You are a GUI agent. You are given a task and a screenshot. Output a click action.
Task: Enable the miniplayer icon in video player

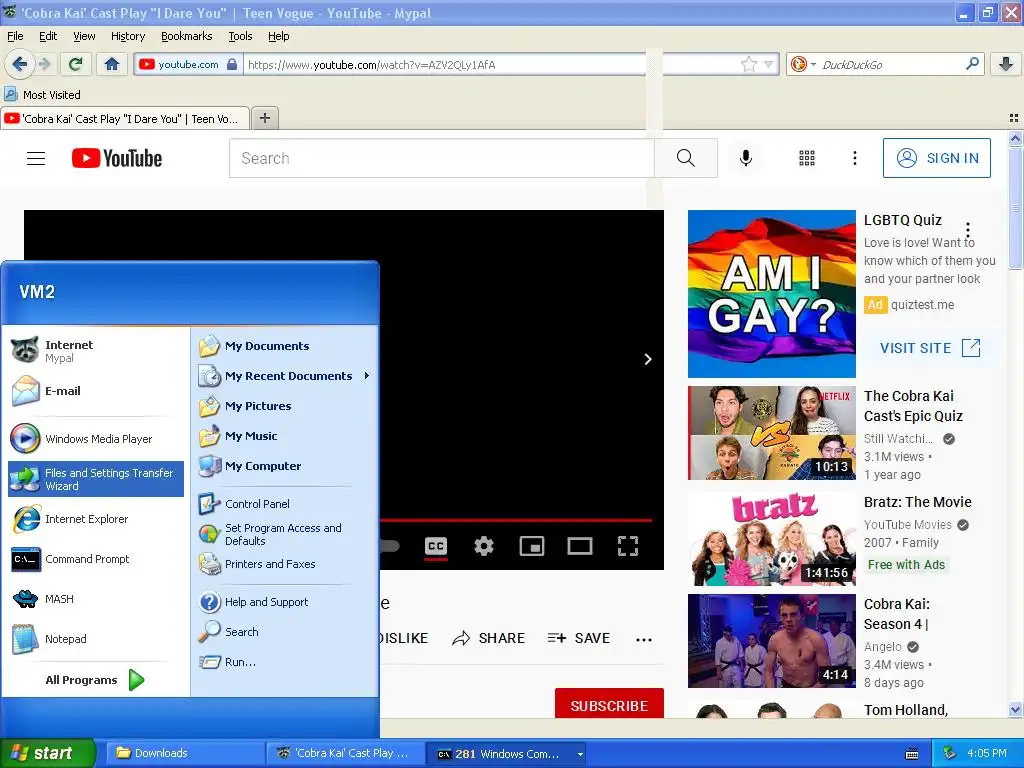click(x=532, y=546)
